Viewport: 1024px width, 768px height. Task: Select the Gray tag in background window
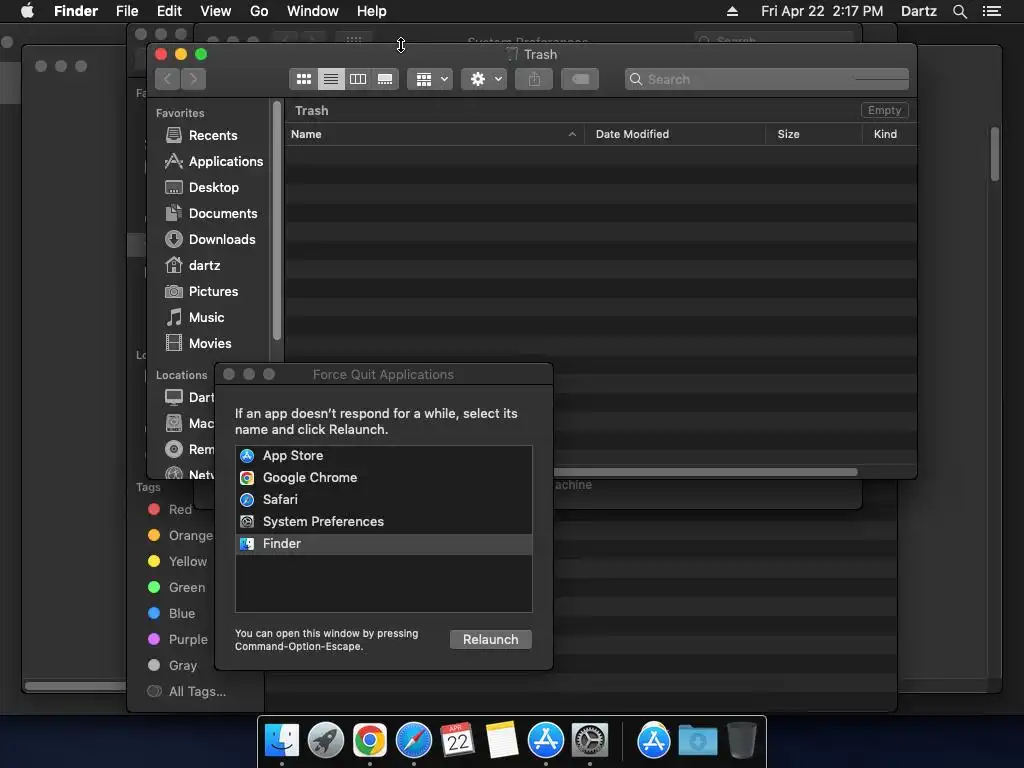point(172,665)
